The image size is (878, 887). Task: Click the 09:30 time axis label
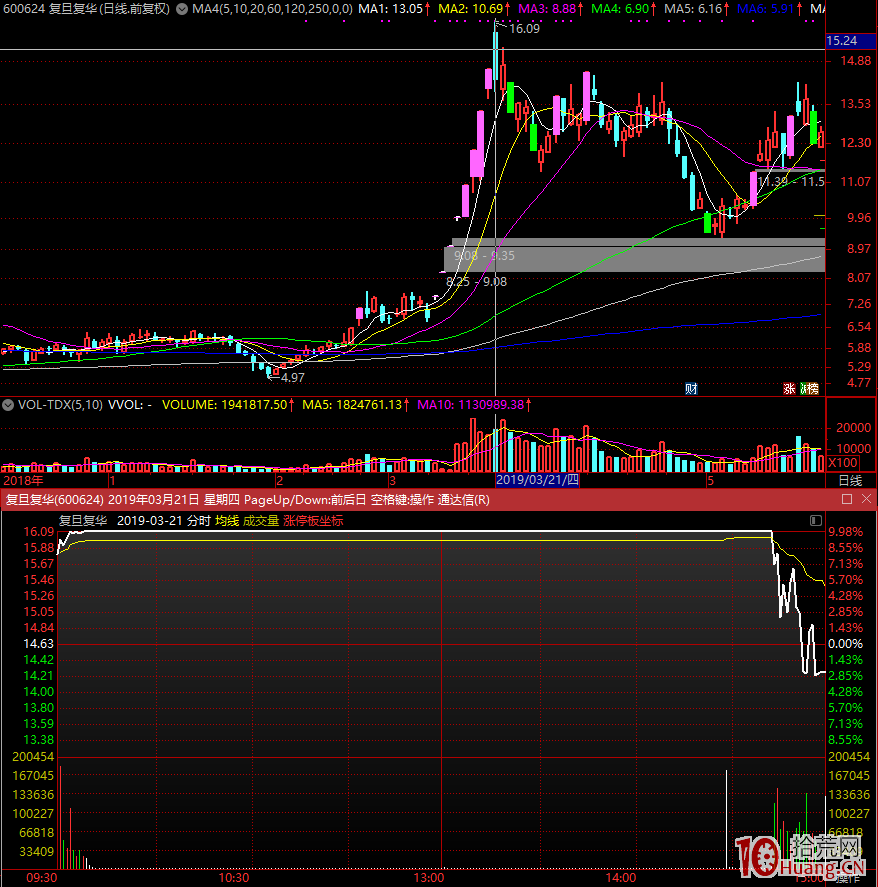tap(42, 877)
